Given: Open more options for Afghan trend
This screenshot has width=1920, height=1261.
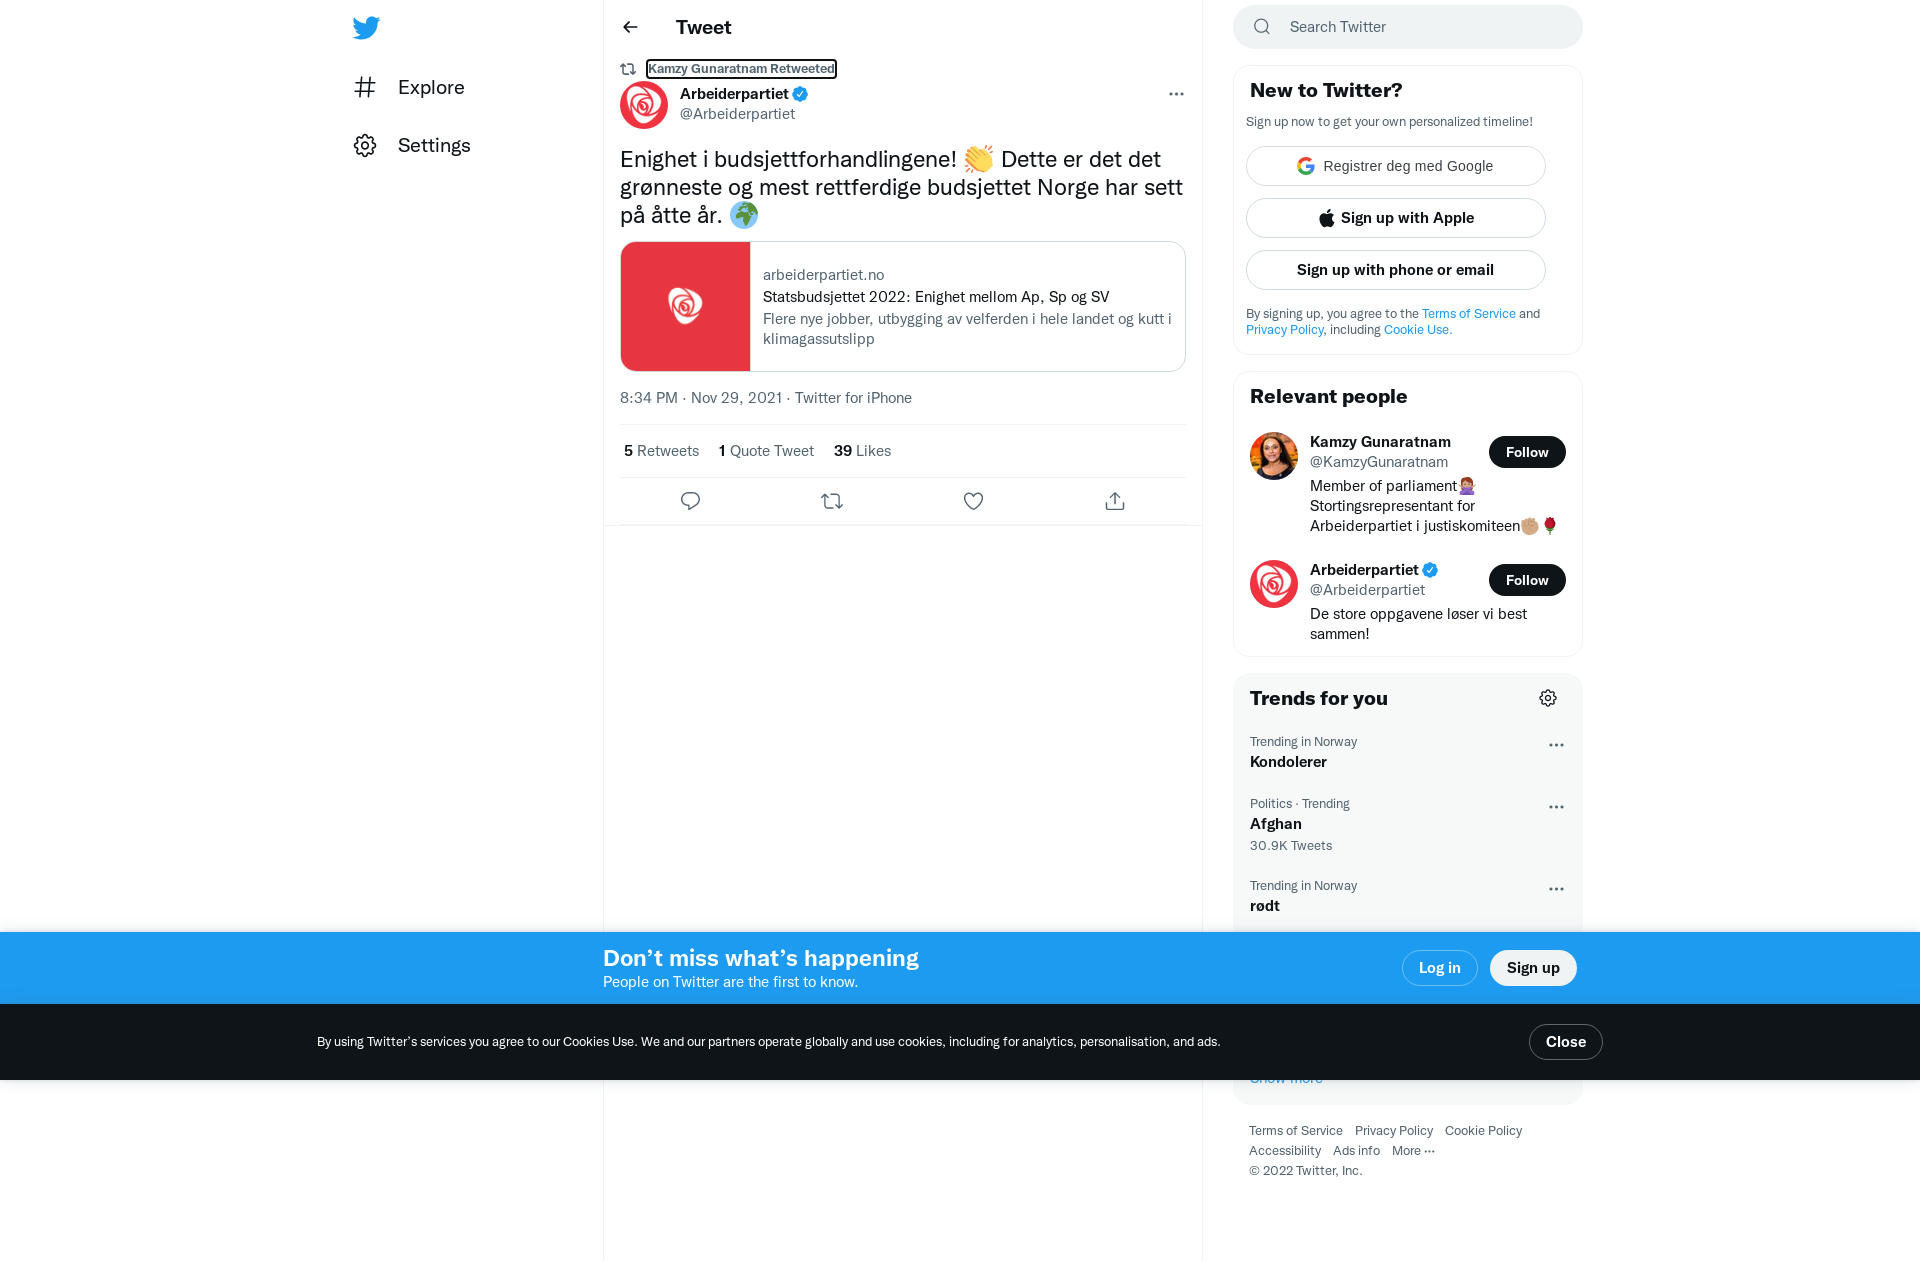Looking at the screenshot, I should (1556, 807).
